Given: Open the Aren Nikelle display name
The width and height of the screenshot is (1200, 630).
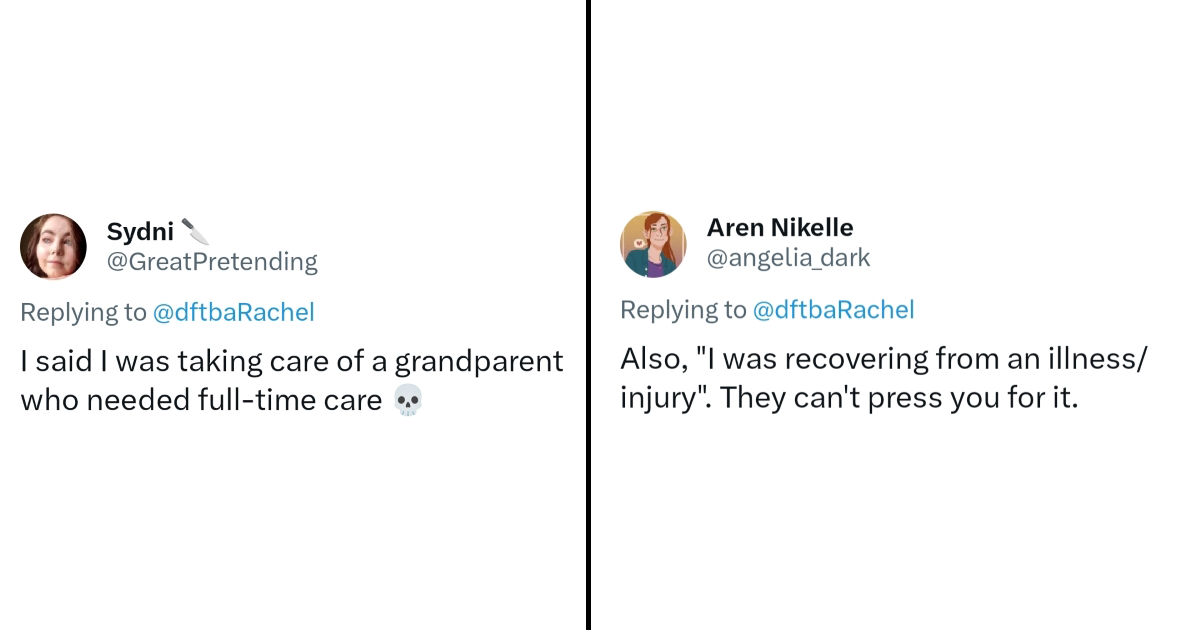Looking at the screenshot, I should point(779,228).
